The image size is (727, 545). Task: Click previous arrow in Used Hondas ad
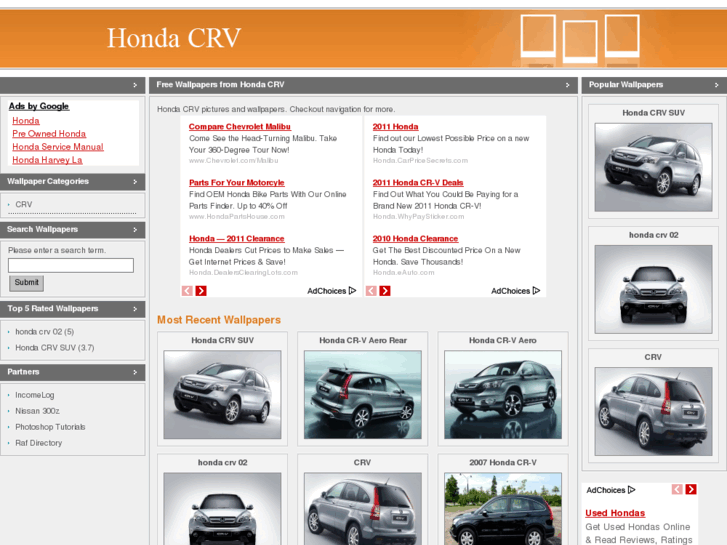click(677, 489)
